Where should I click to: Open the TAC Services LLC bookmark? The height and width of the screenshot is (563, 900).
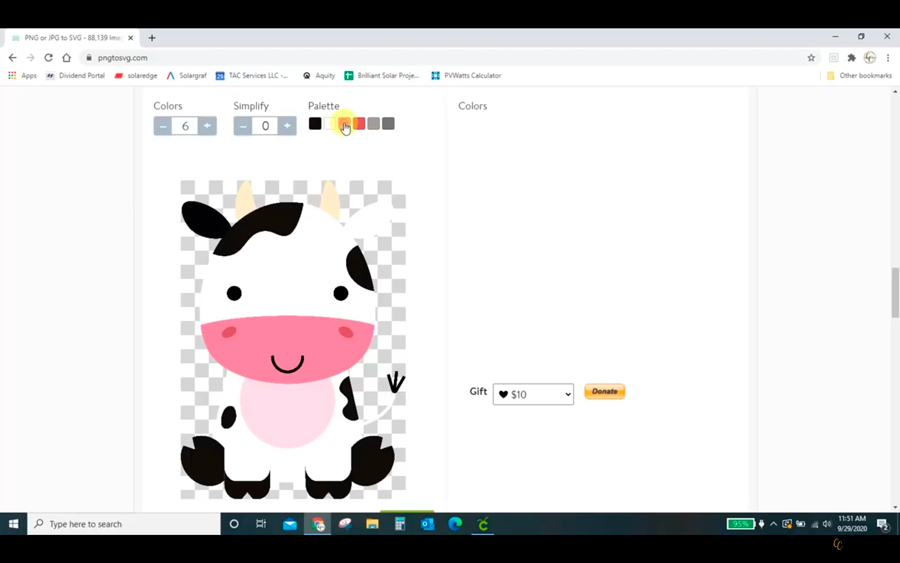pyautogui.click(x=252, y=75)
